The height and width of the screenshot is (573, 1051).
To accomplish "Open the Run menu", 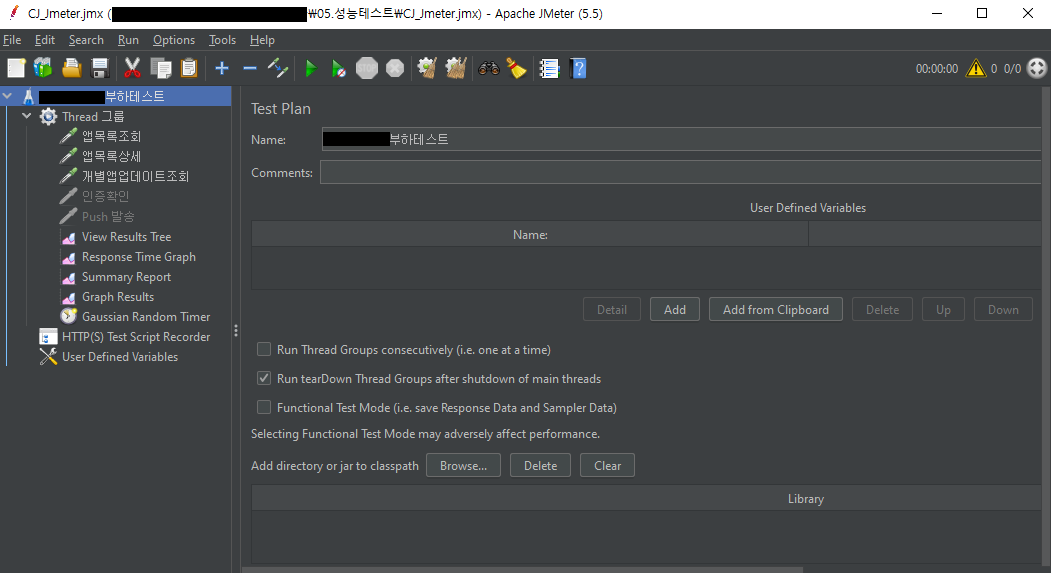I will 128,40.
